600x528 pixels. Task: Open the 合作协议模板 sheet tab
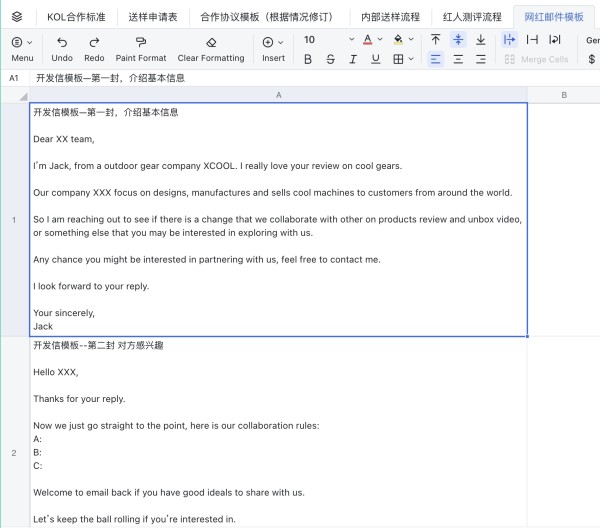tap(269, 17)
